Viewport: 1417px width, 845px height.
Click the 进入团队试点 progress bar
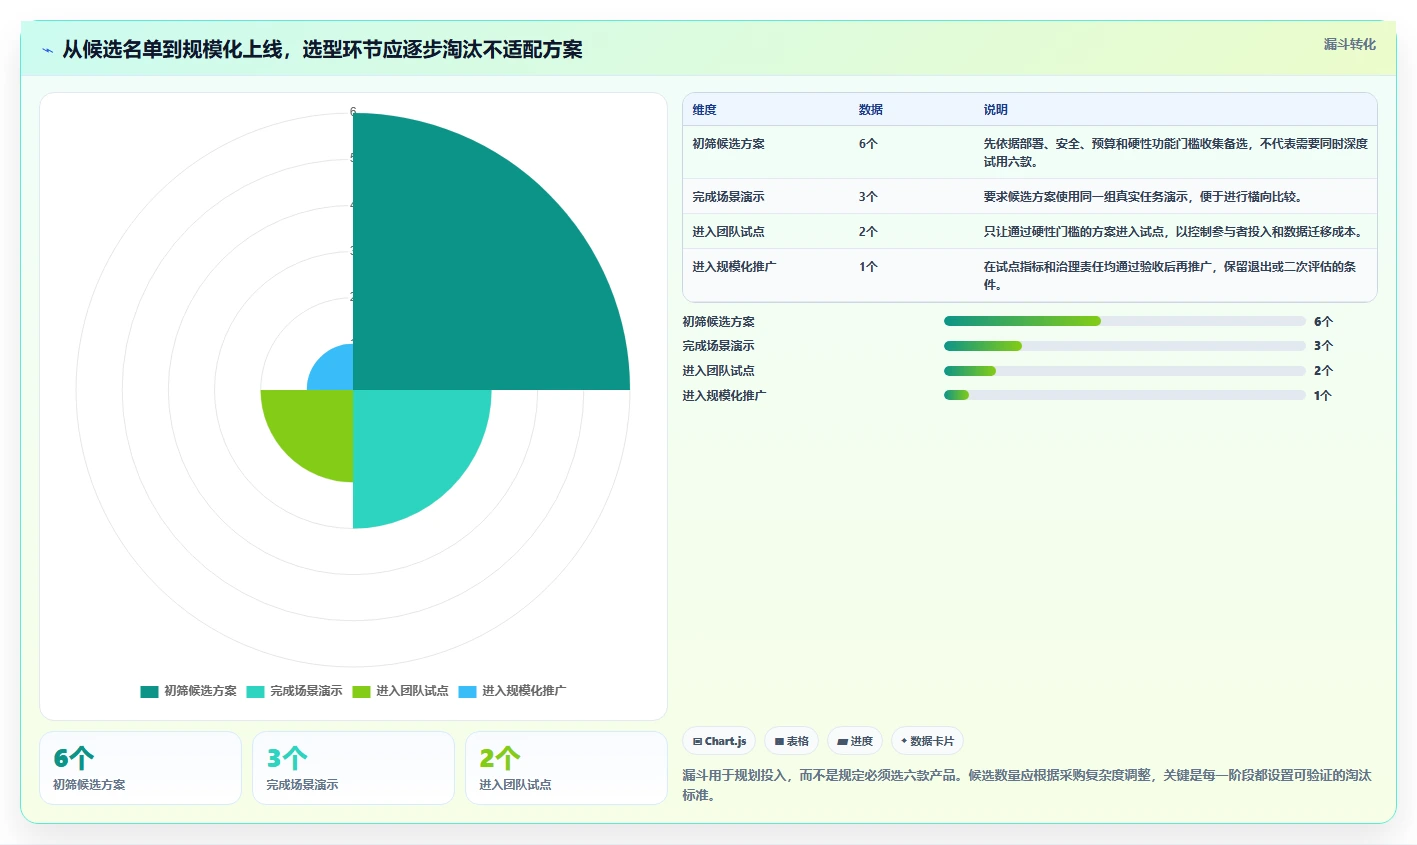point(1125,371)
